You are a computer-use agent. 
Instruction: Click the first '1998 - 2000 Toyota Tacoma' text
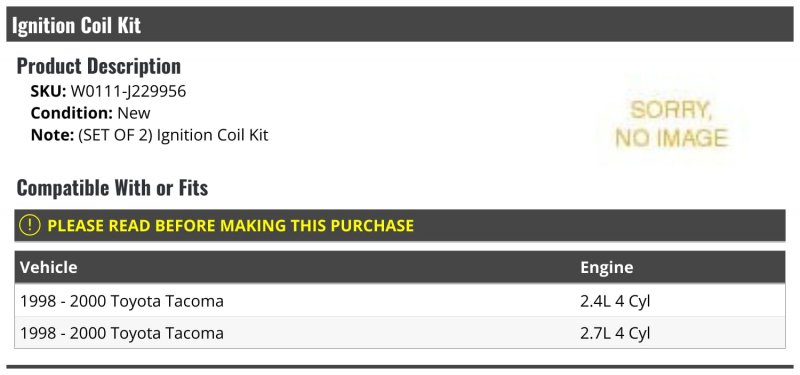[122, 301]
